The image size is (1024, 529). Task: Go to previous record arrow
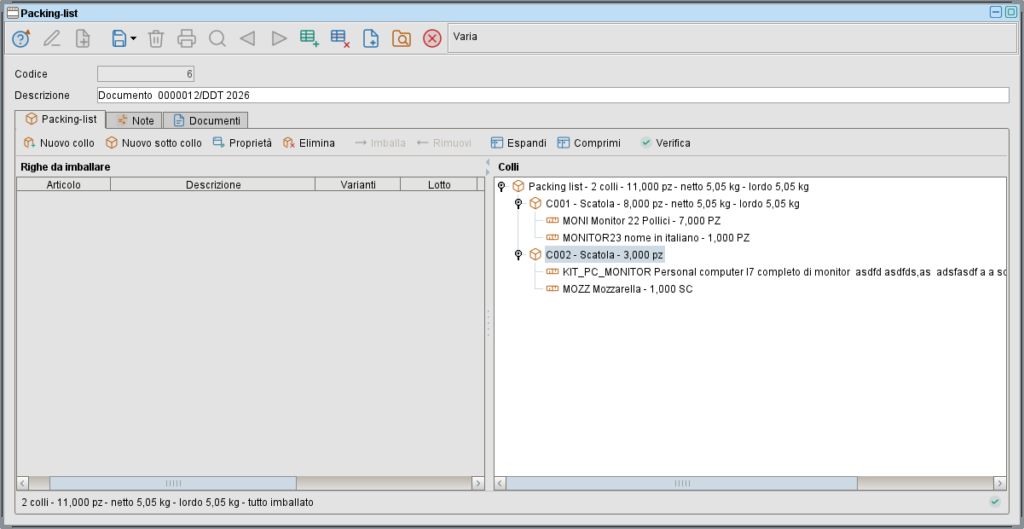point(247,39)
